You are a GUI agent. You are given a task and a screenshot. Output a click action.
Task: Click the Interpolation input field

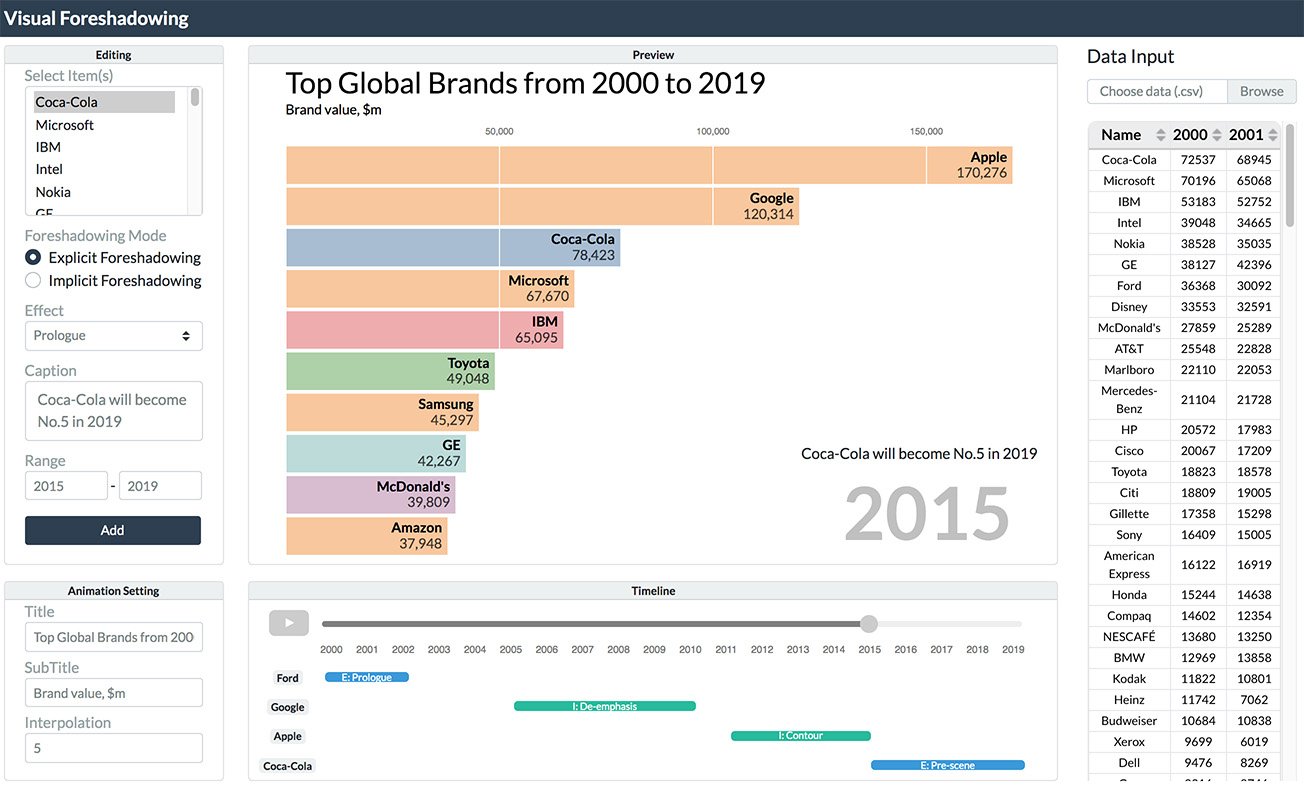tap(113, 748)
